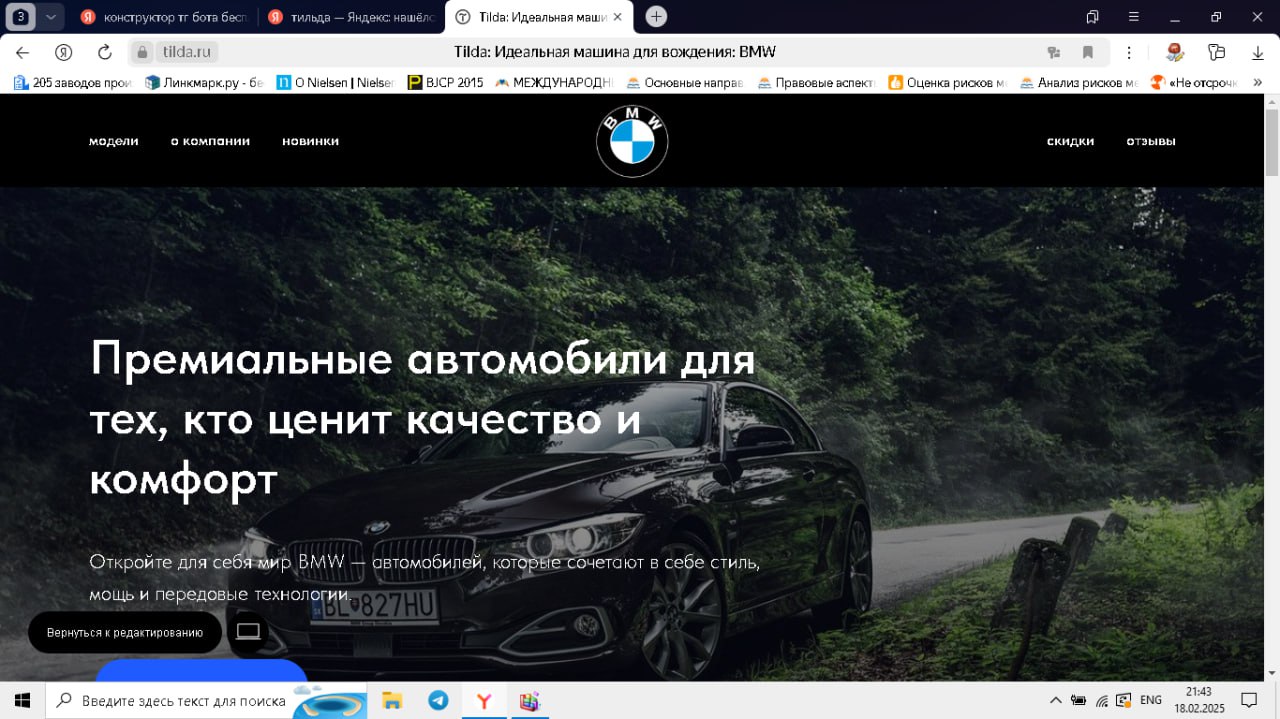Image resolution: width=1280 pixels, height=719 pixels.
Task: Click 'Вернуться к редактированию' button
Action: click(x=125, y=632)
